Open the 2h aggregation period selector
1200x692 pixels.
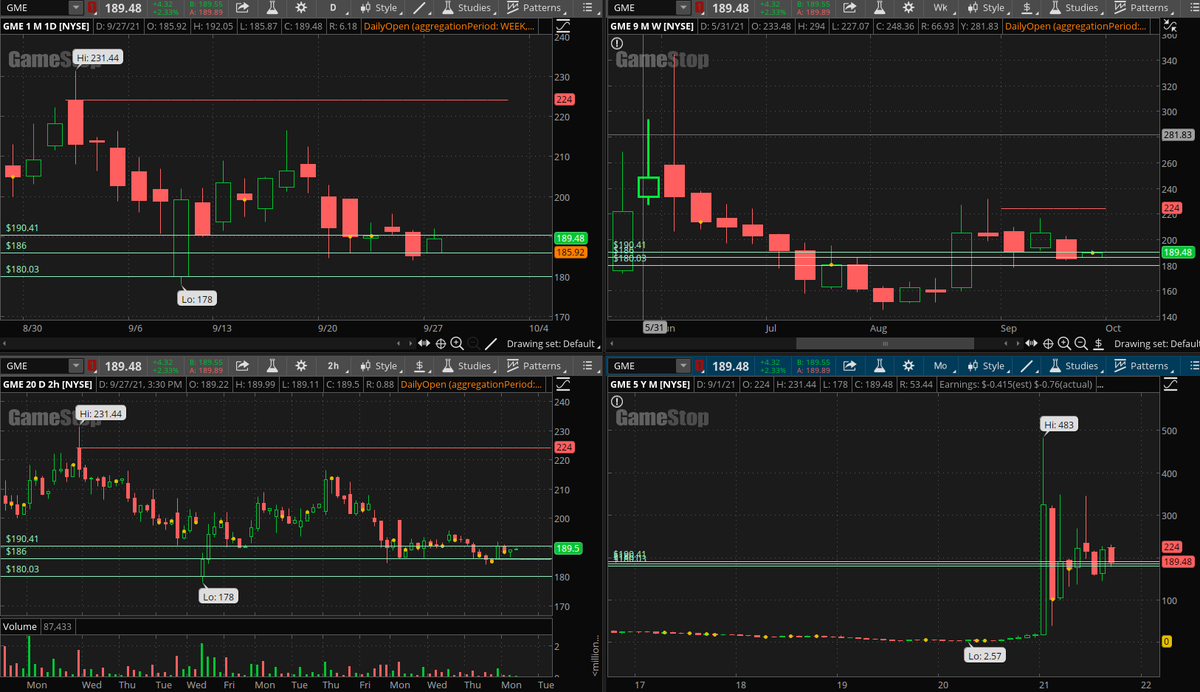(x=336, y=366)
